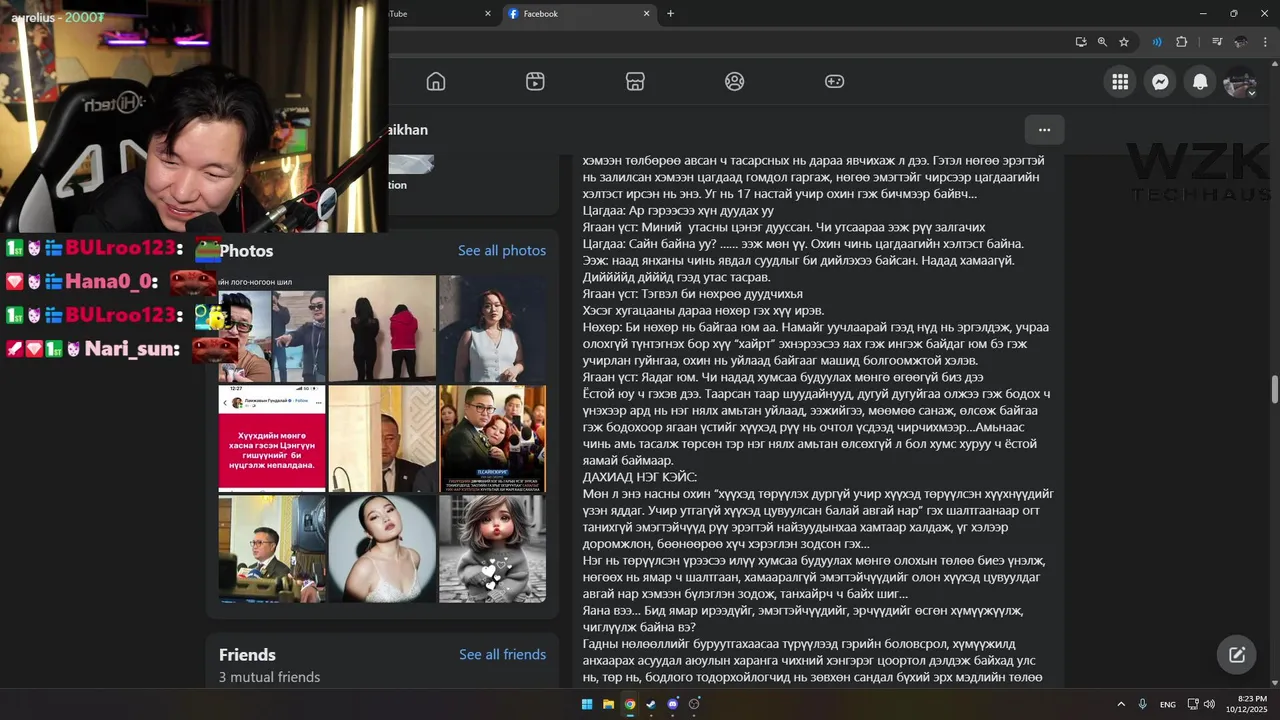Open photo of two people facing a wall

tap(382, 329)
